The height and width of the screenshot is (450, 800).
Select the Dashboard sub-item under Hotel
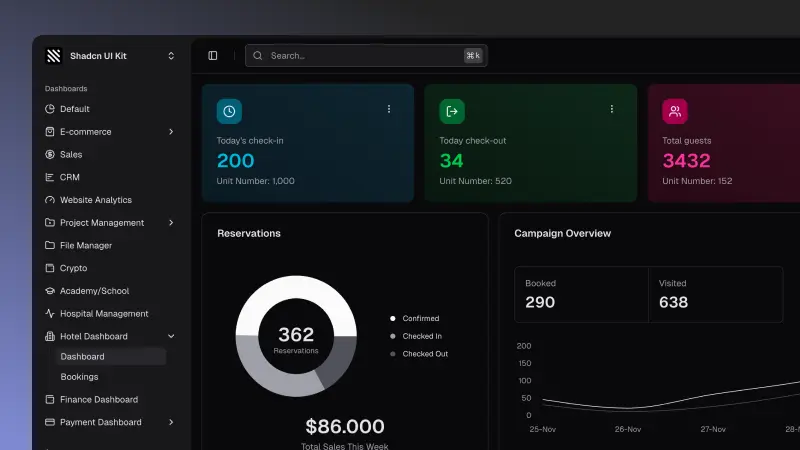coord(111,357)
